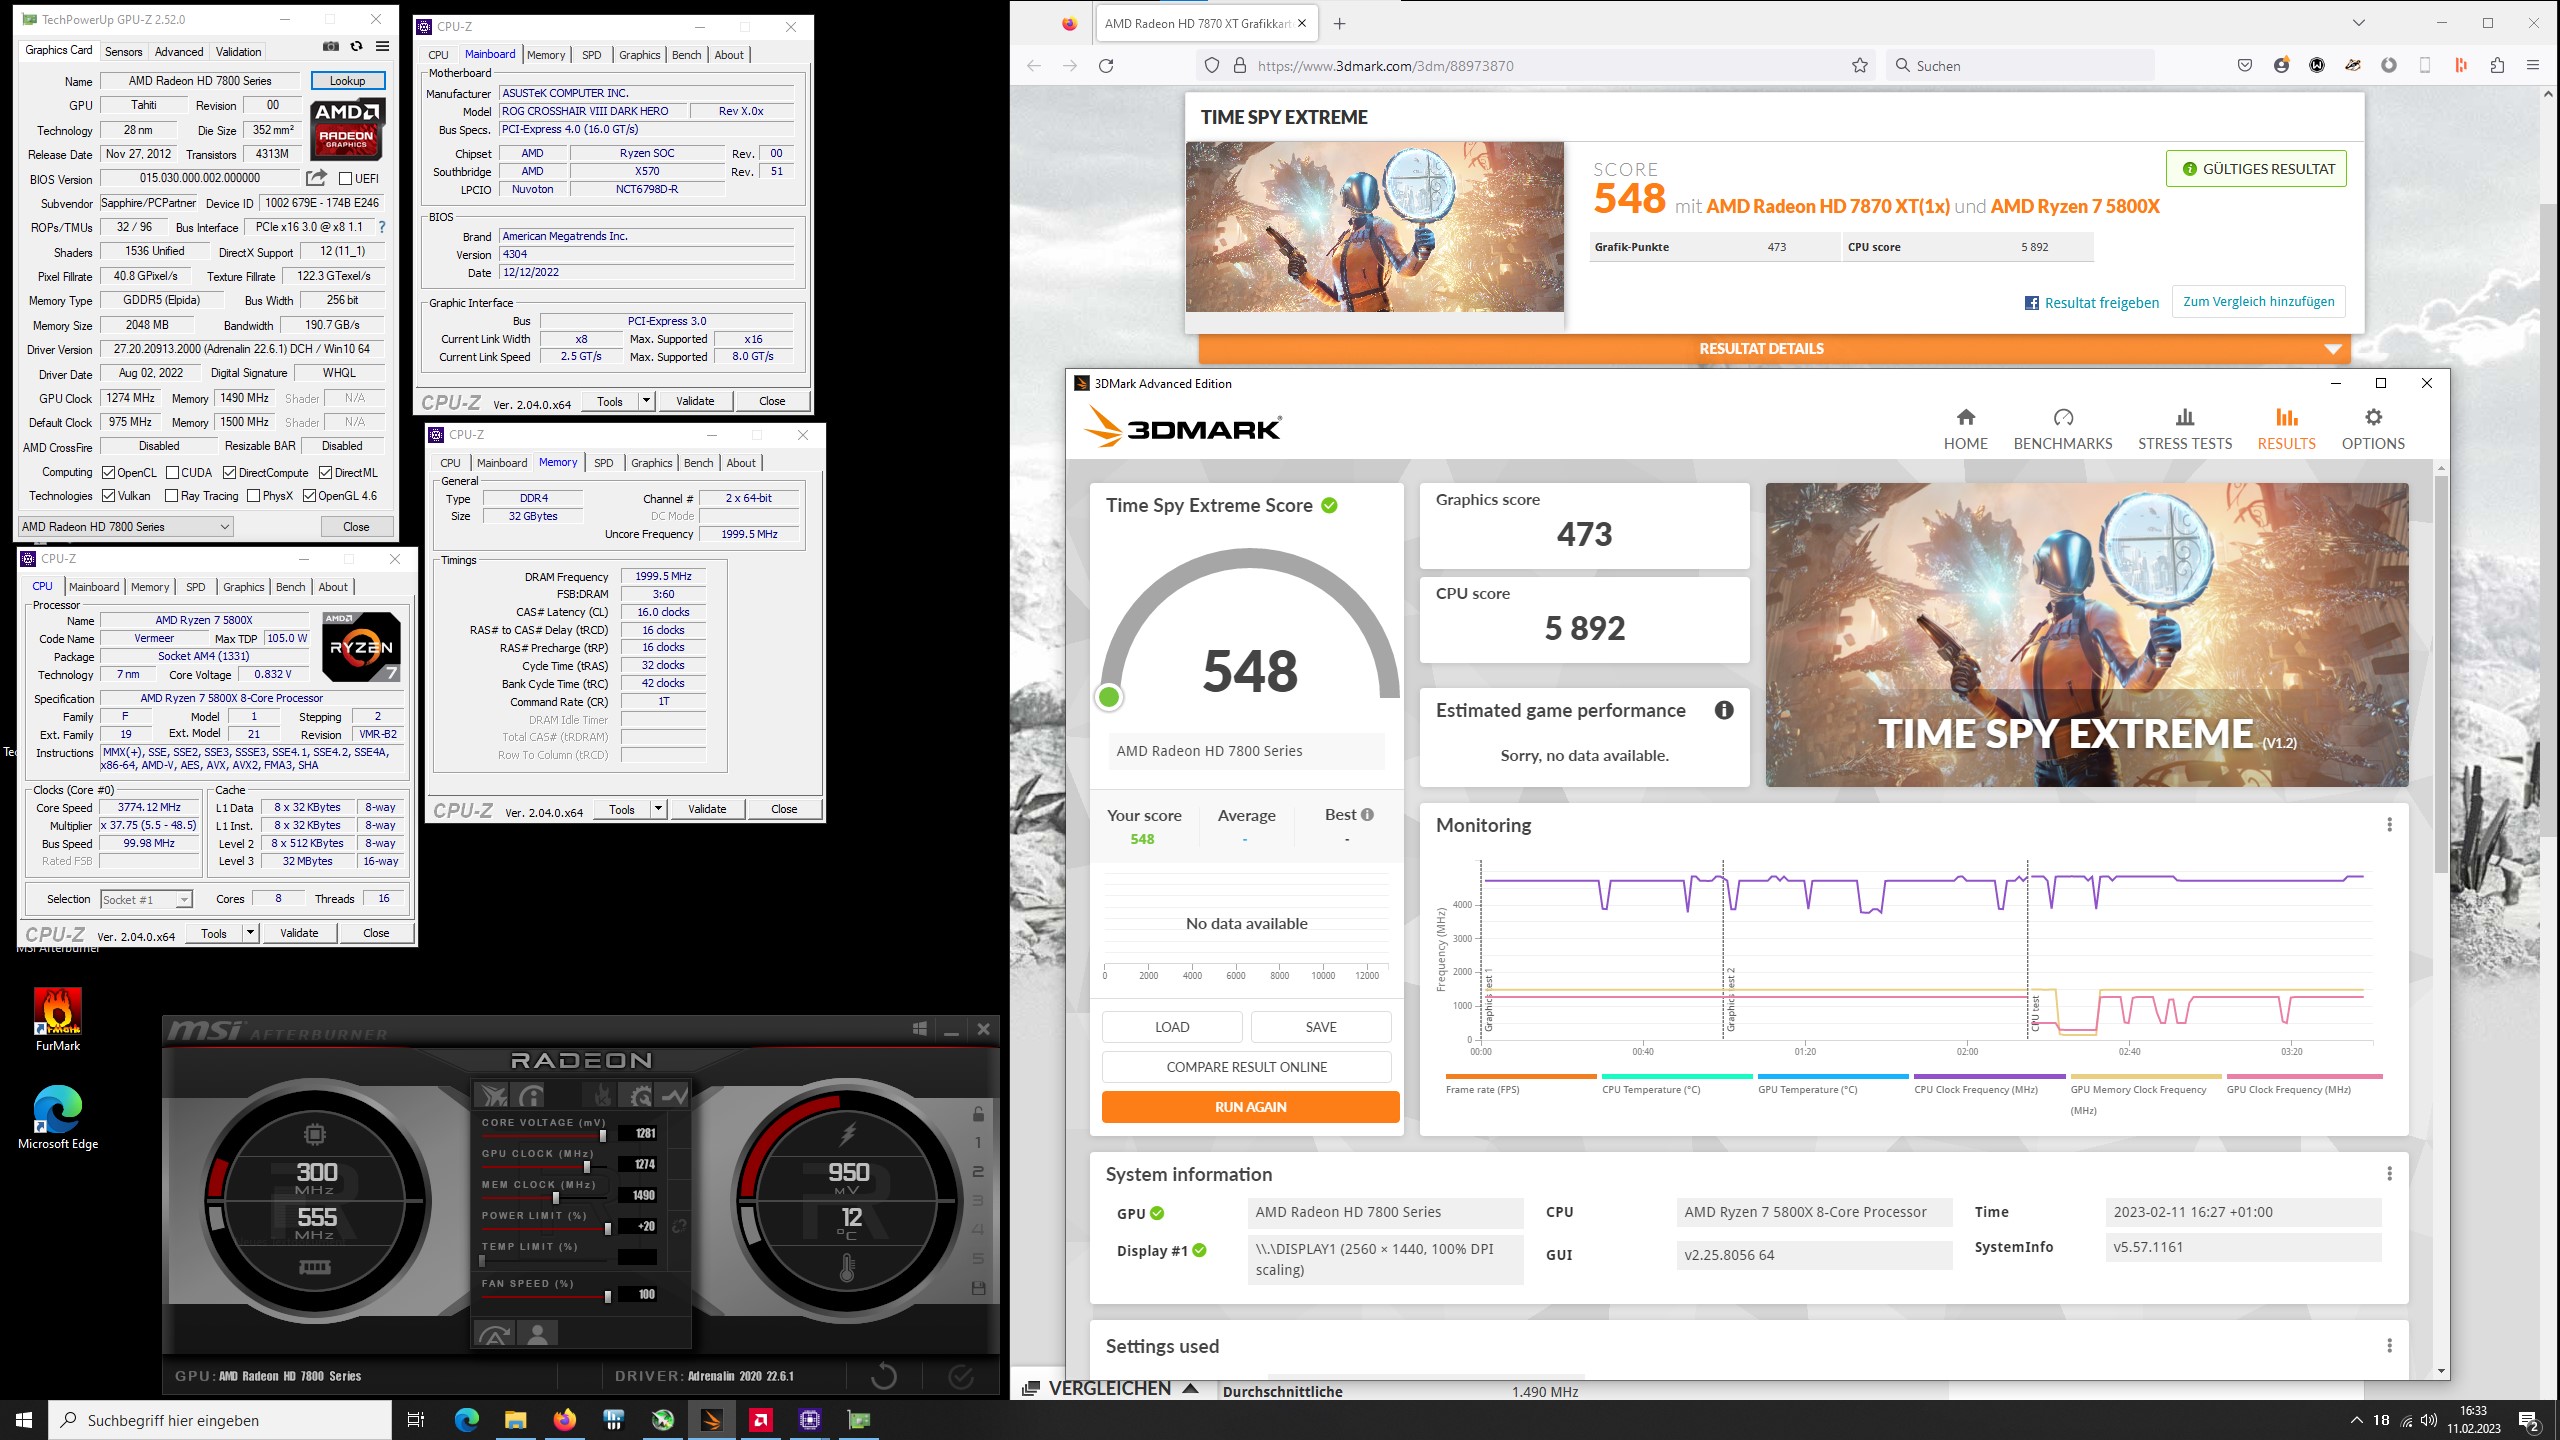Click Afterburner profile lock icon

pos(978,1114)
